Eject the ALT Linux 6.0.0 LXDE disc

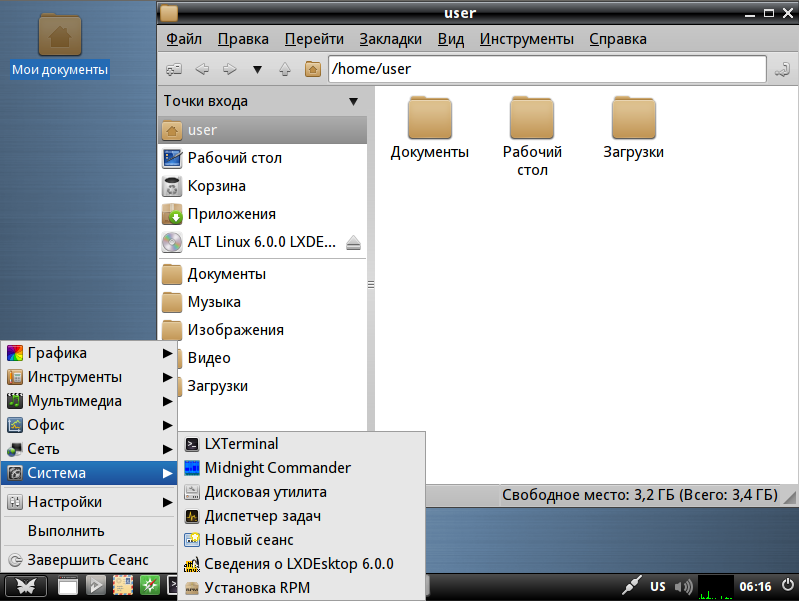[x=353, y=243]
